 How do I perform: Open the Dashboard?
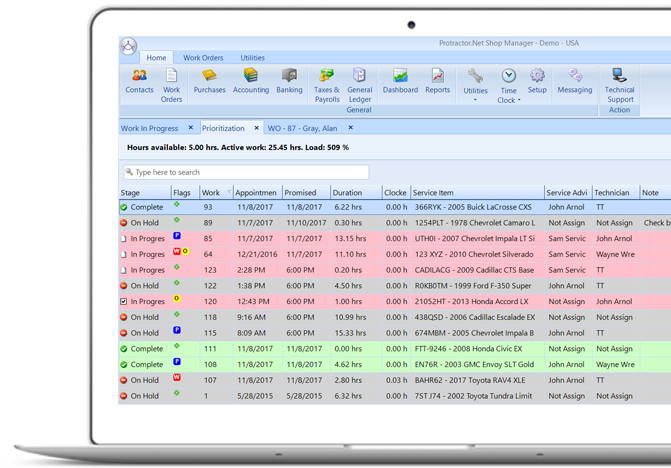point(400,81)
